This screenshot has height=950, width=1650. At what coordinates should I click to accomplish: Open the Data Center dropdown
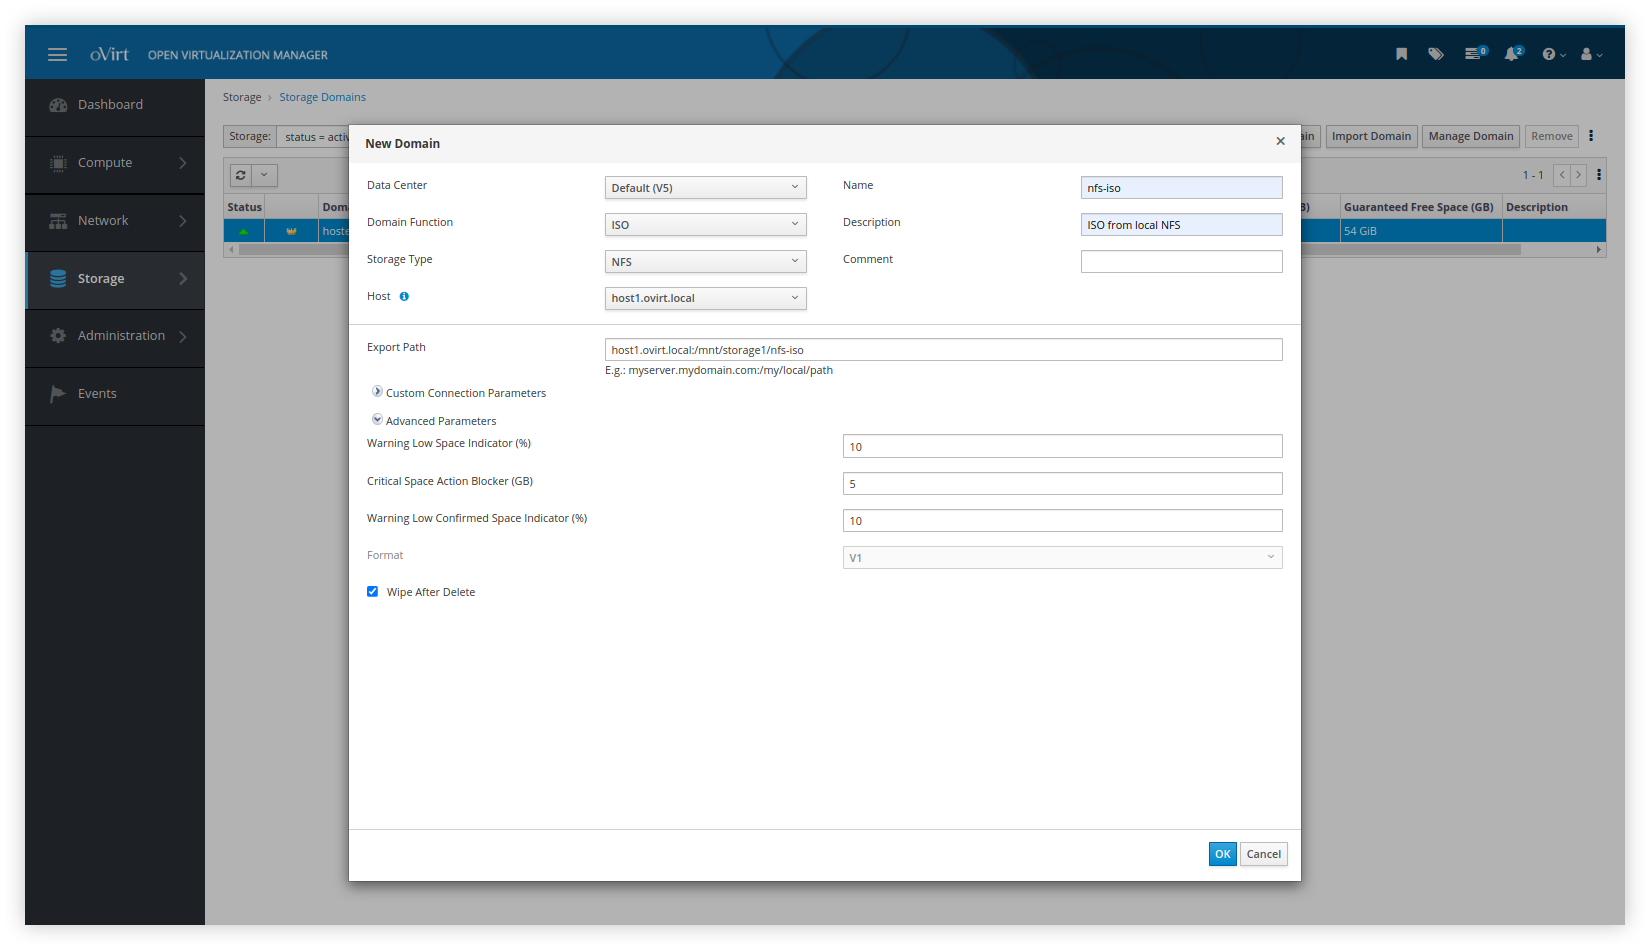[705, 188]
